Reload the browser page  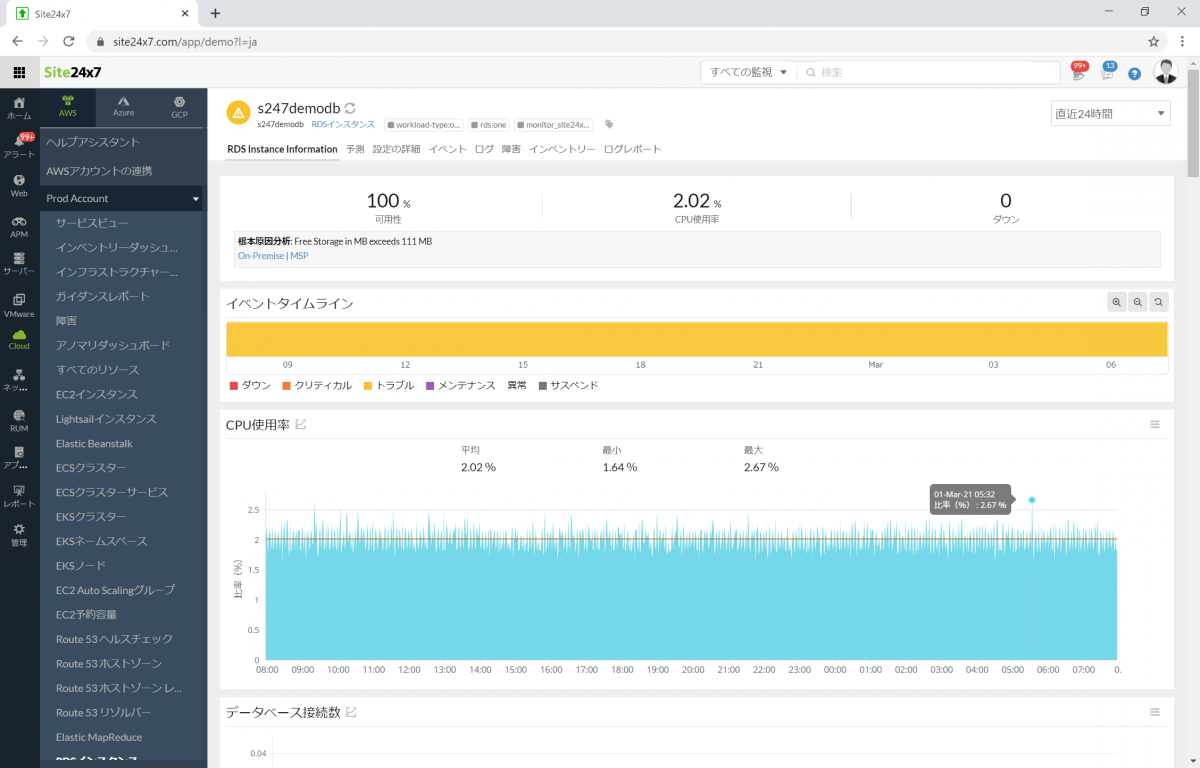tap(69, 42)
